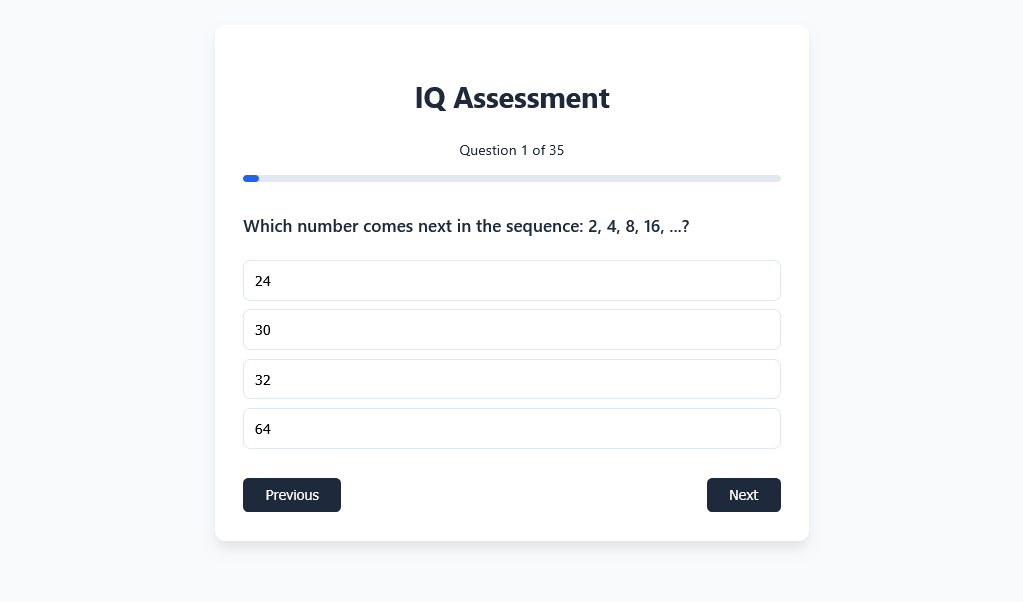Click the Next button
Image resolution: width=1023 pixels, height=602 pixels.
click(743, 495)
